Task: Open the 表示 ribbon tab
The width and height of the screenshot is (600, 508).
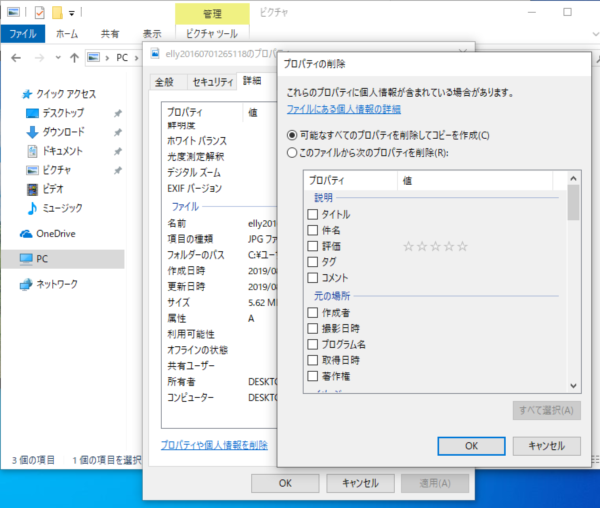Action: click(152, 34)
